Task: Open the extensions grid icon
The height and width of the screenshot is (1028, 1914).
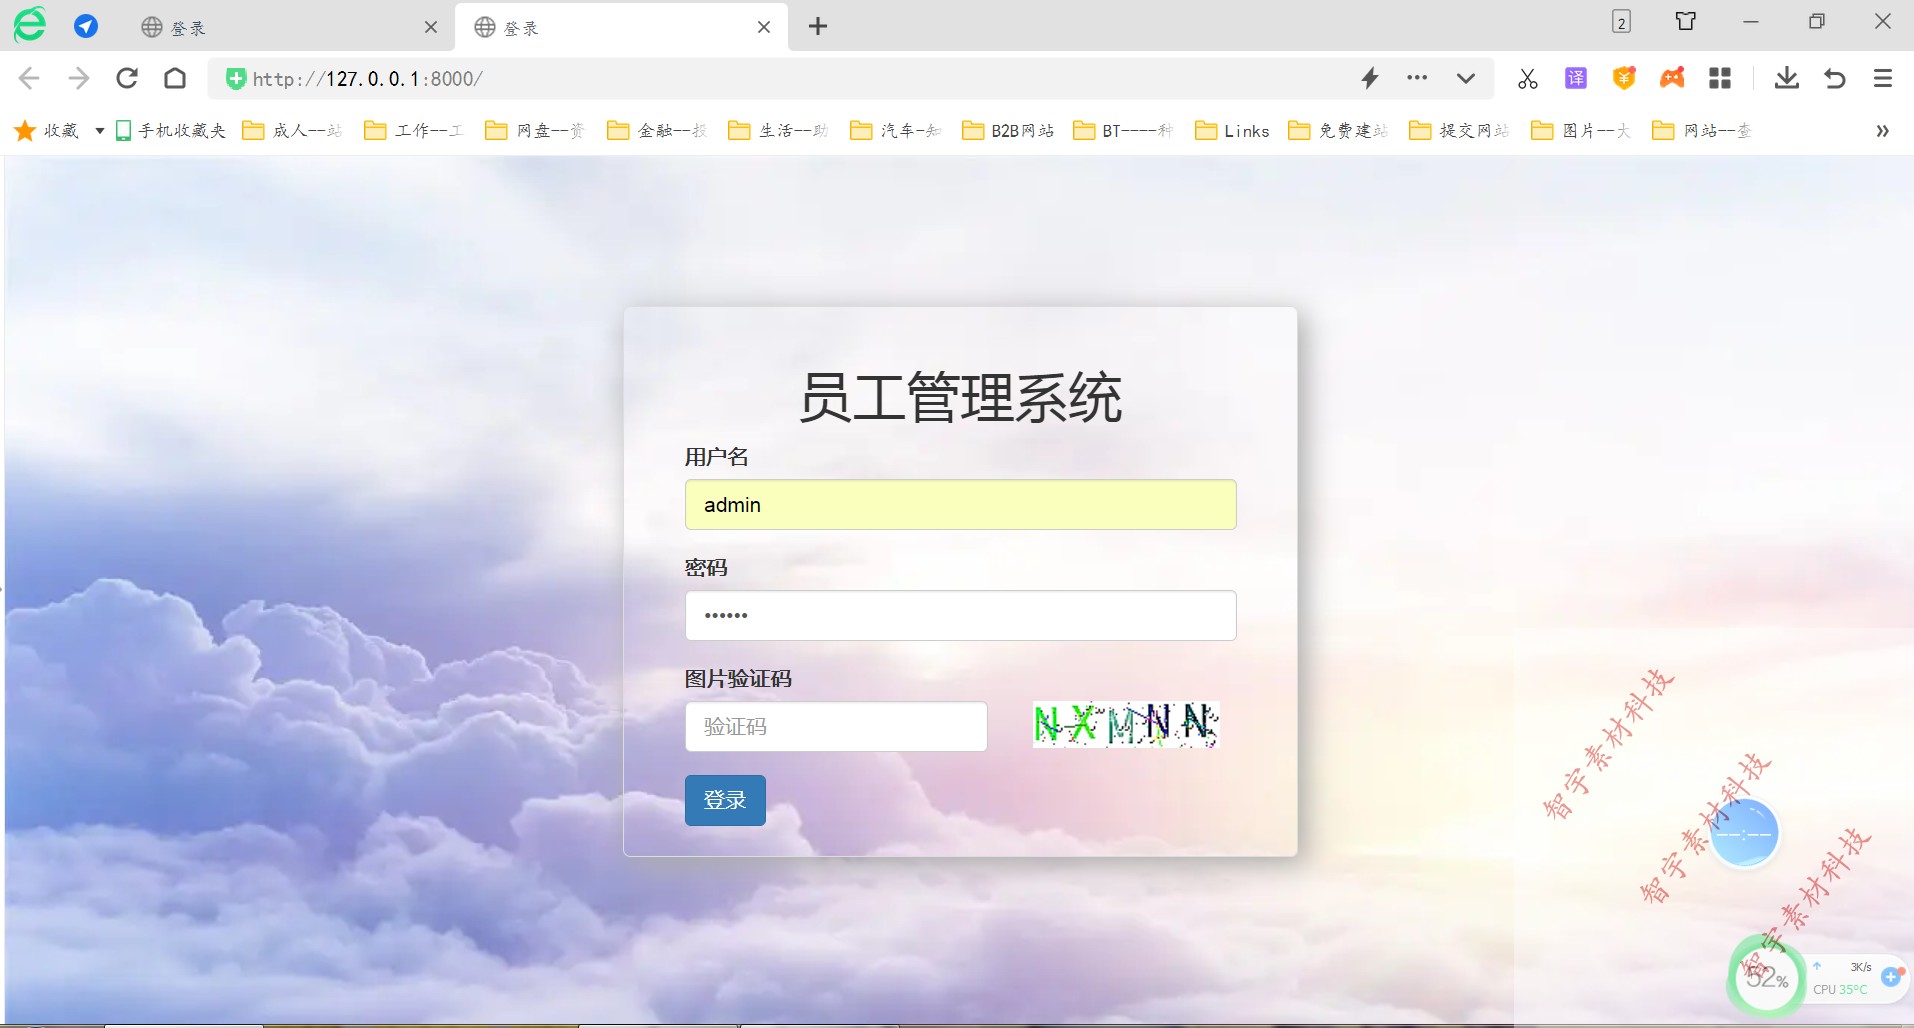Action: pos(1722,78)
